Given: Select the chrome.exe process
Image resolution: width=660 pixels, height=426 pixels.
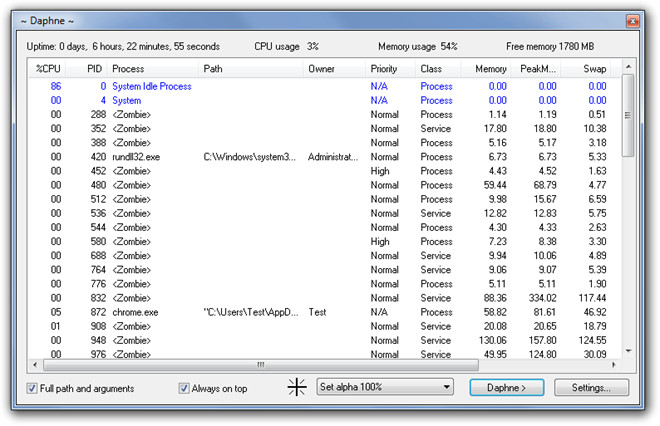Looking at the screenshot, I should tap(325, 312).
